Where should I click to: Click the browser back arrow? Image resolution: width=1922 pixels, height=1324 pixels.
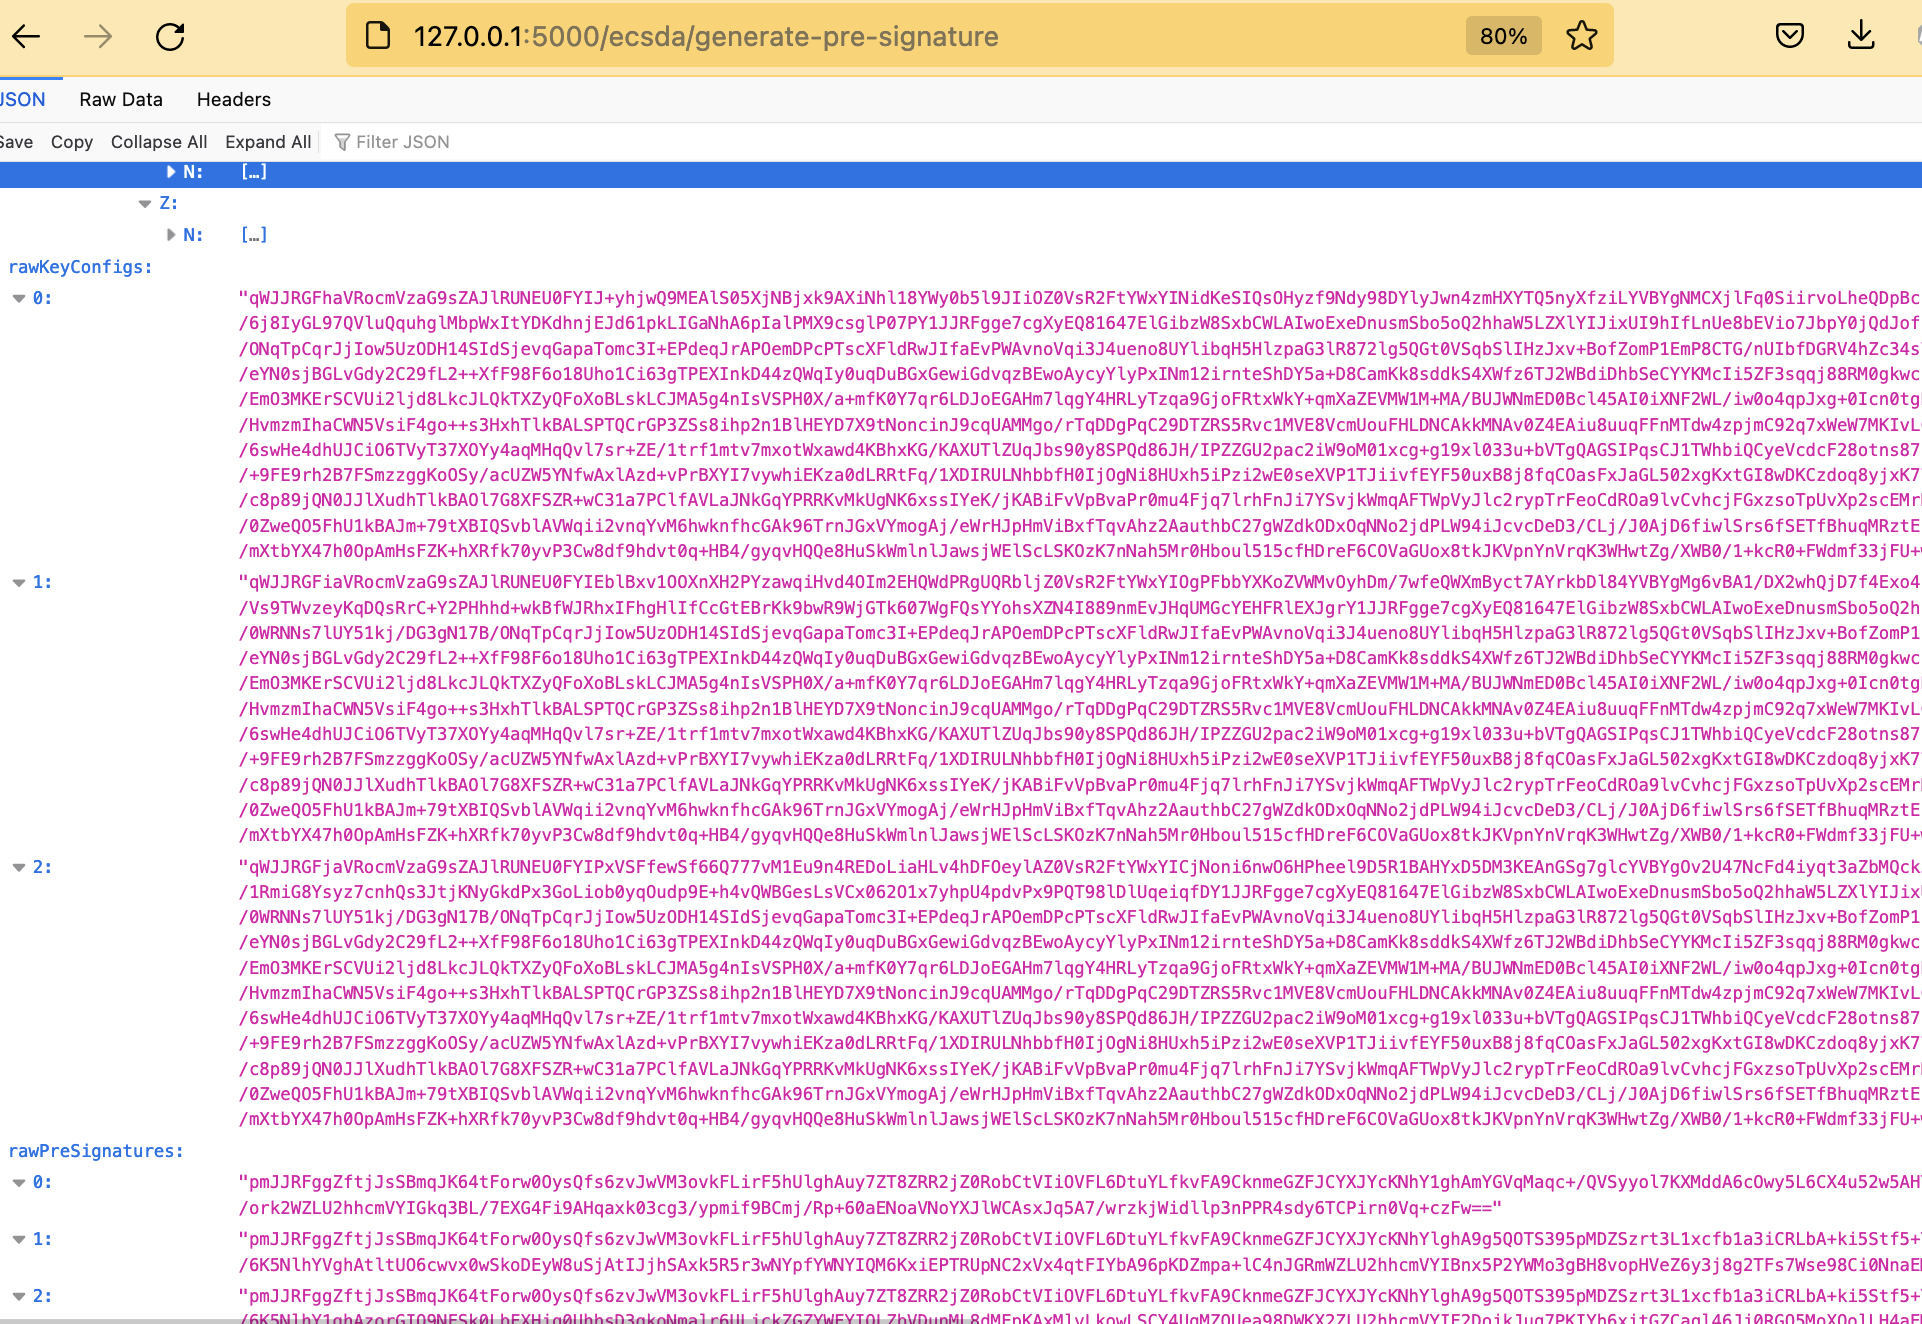click(26, 37)
